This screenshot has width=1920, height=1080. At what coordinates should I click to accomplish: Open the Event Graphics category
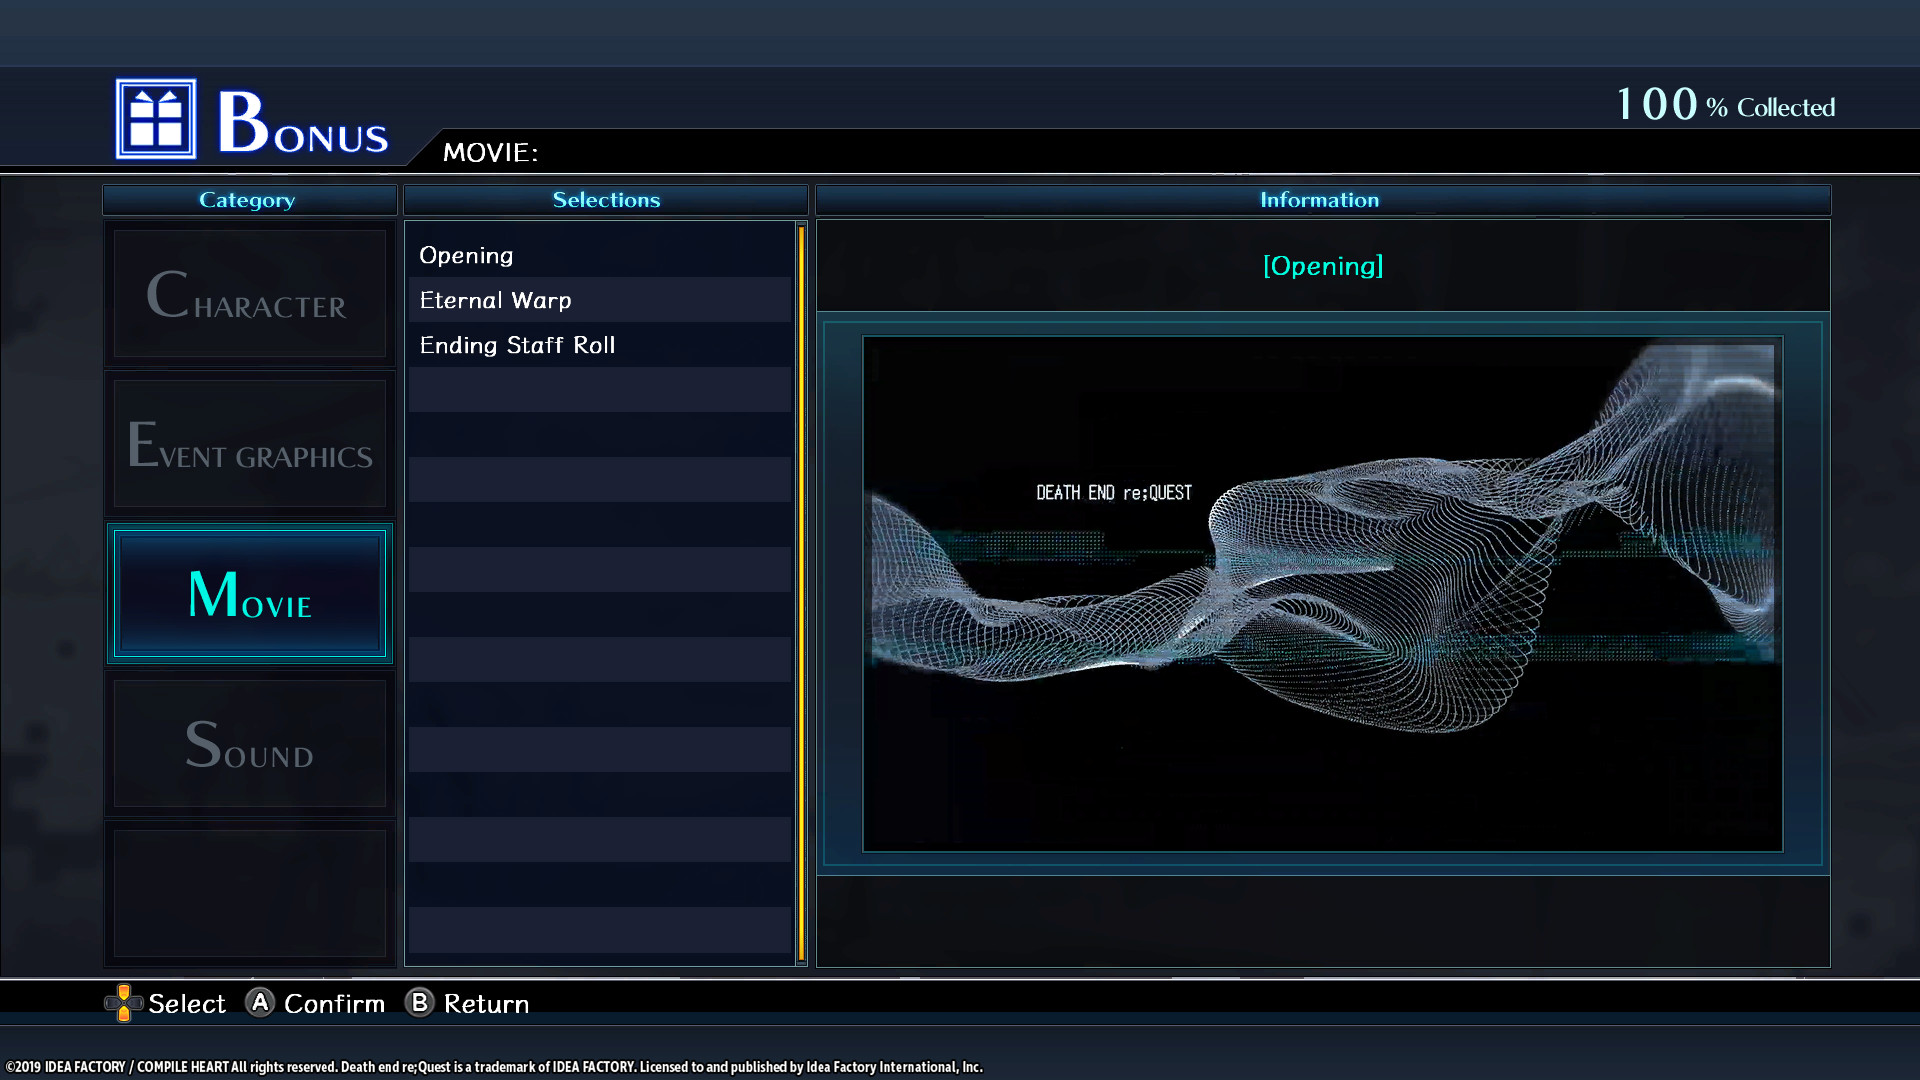[x=248, y=445]
